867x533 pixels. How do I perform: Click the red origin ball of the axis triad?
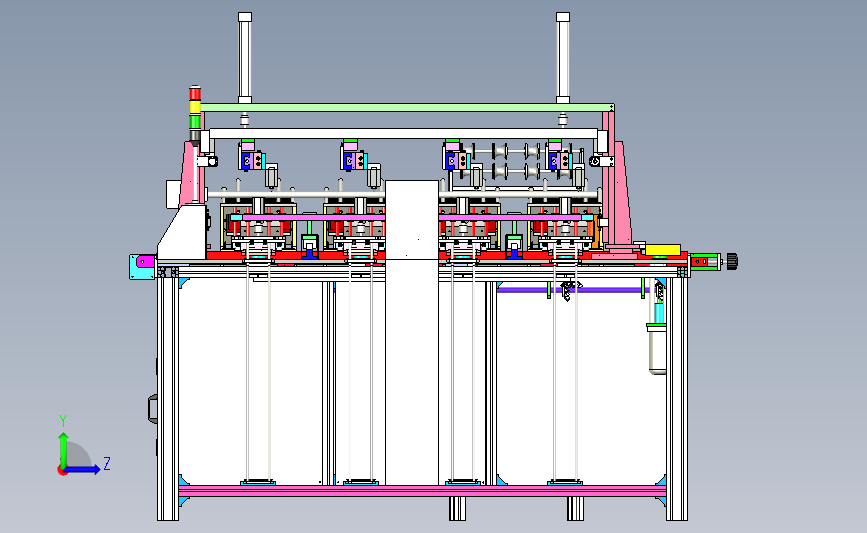point(62,471)
